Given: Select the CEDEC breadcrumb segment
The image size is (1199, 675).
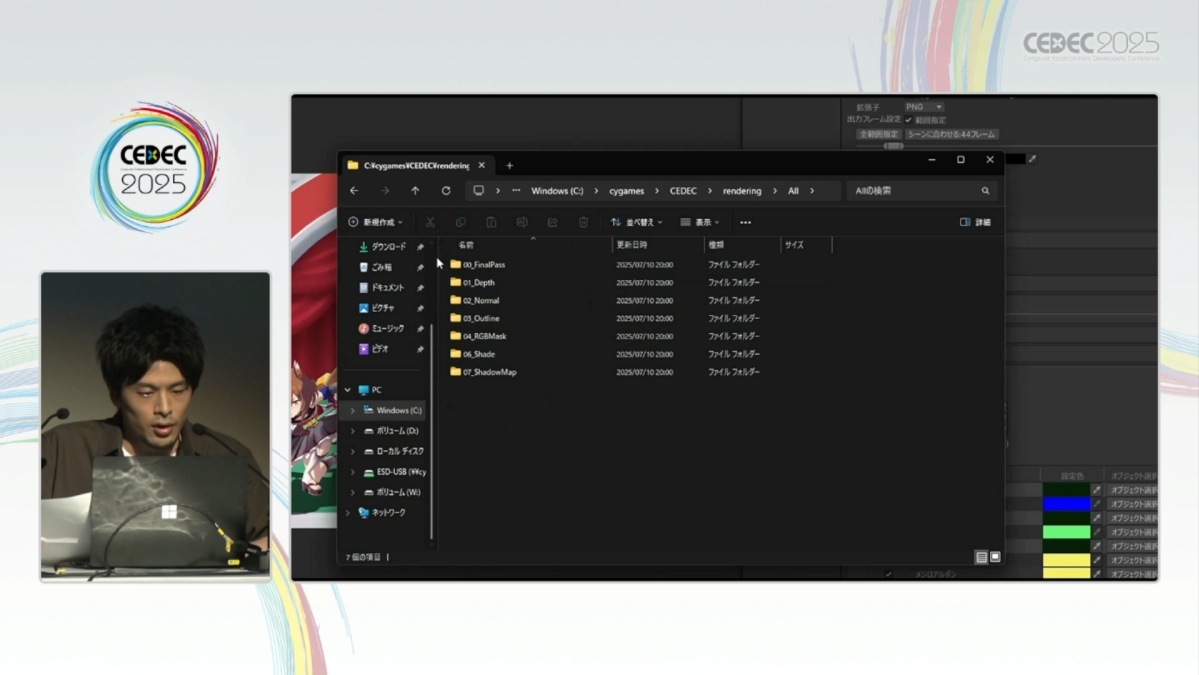Looking at the screenshot, I should [683, 191].
